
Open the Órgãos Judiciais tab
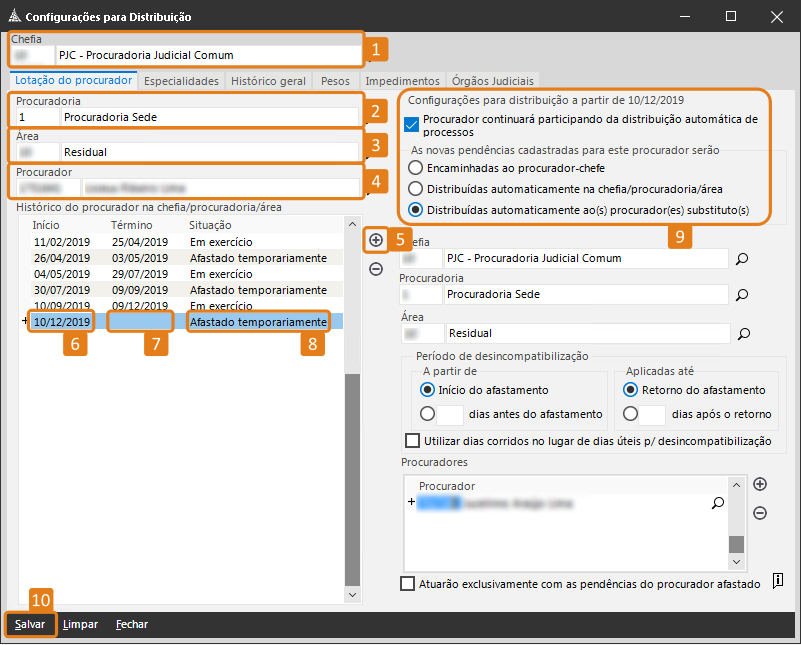[493, 80]
